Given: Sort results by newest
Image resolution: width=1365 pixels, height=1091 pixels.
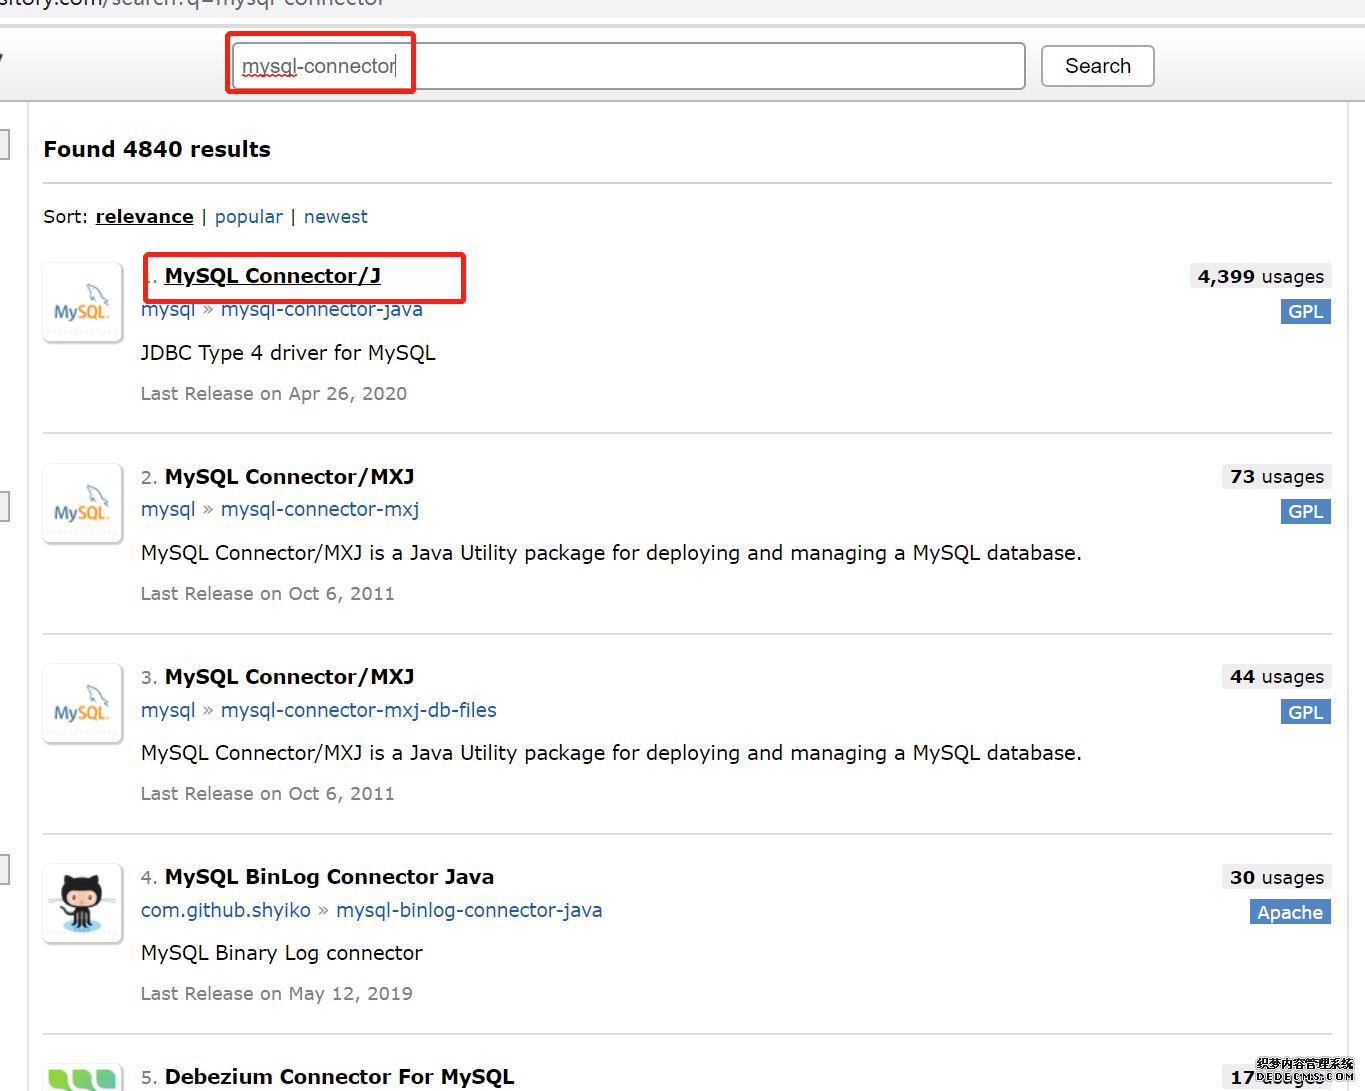Looking at the screenshot, I should (x=335, y=217).
